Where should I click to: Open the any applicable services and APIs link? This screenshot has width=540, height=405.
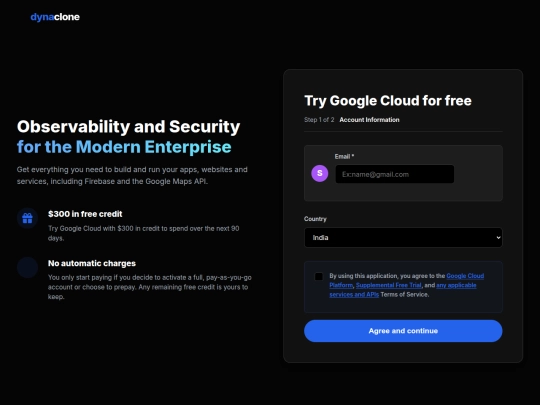403,290
